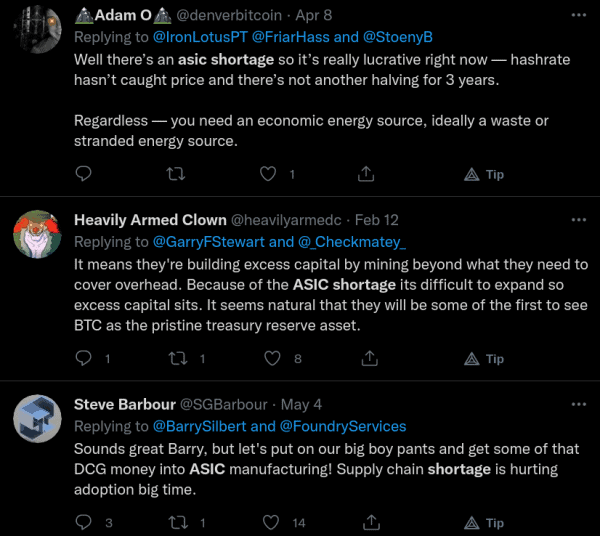Reply to Heavily Armed Clown's tweet
This screenshot has height=536, width=600.
click(x=84, y=358)
